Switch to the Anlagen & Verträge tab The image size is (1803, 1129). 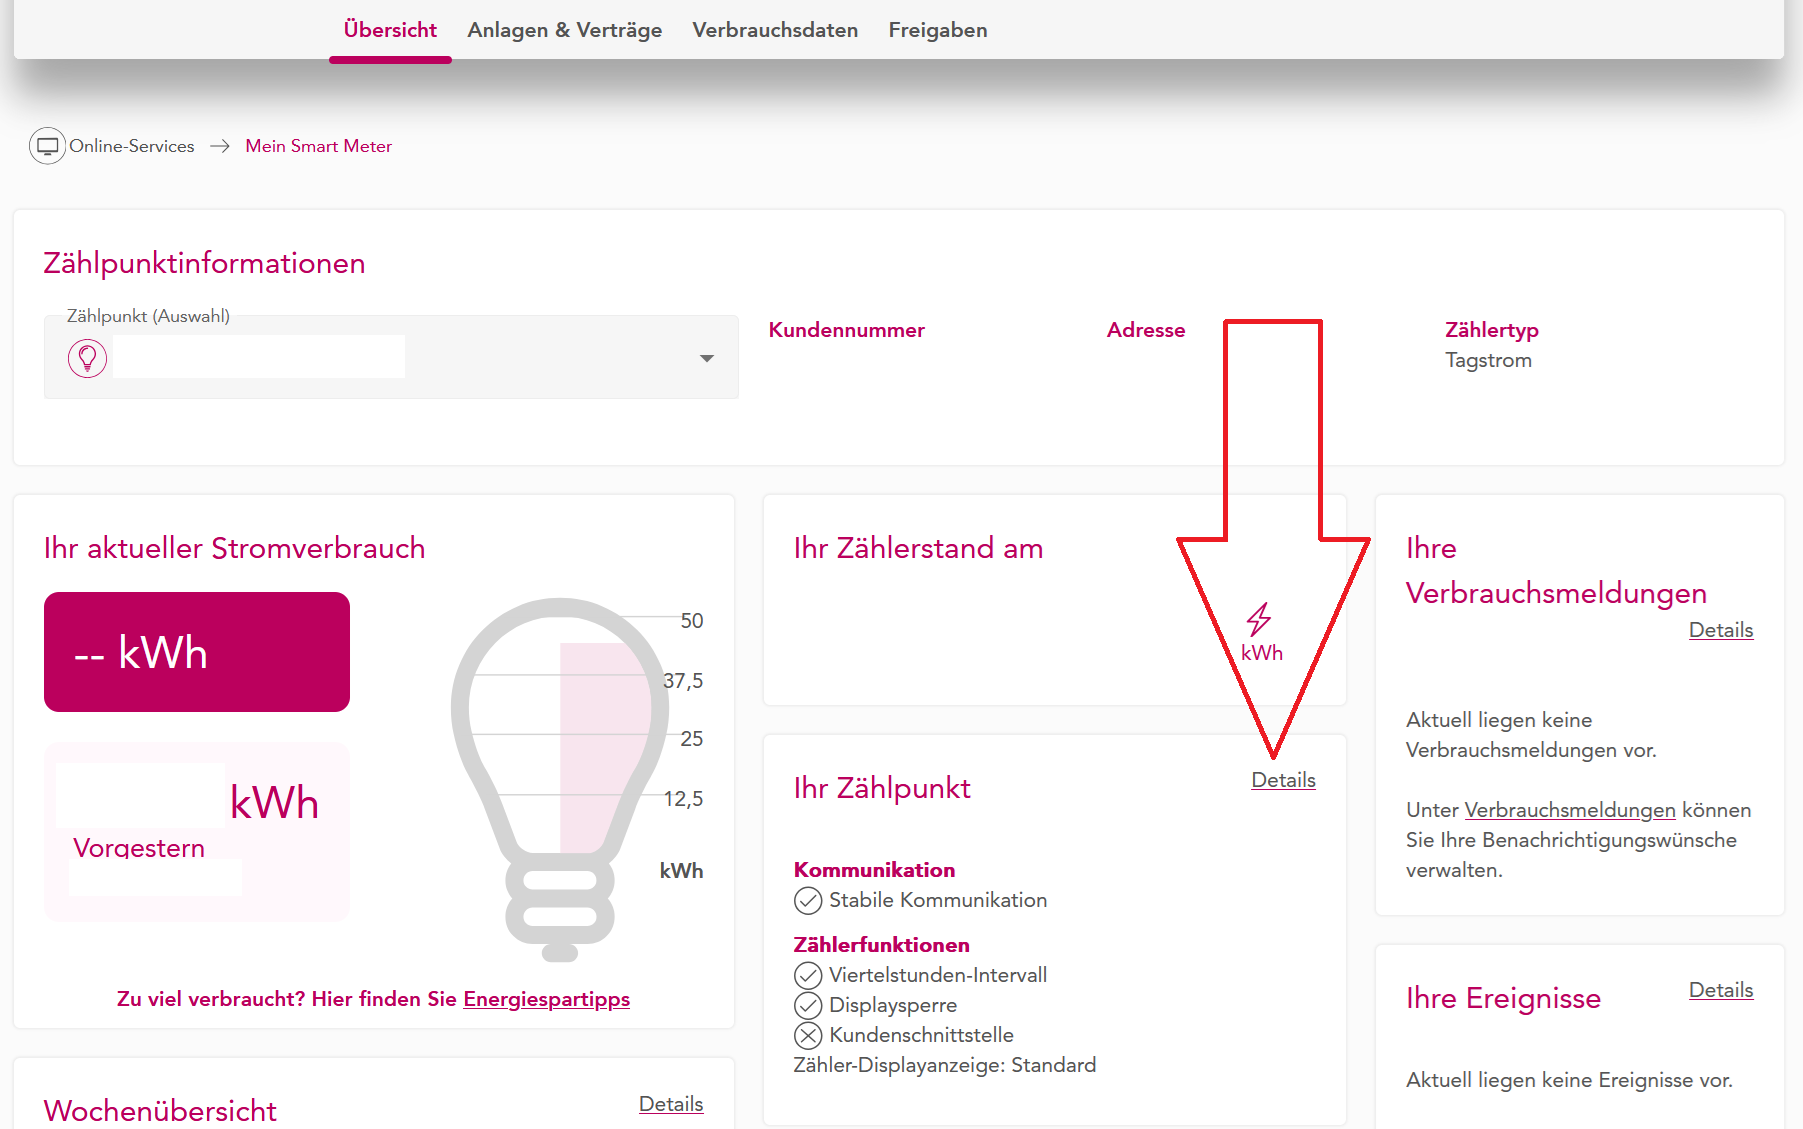pyautogui.click(x=564, y=30)
